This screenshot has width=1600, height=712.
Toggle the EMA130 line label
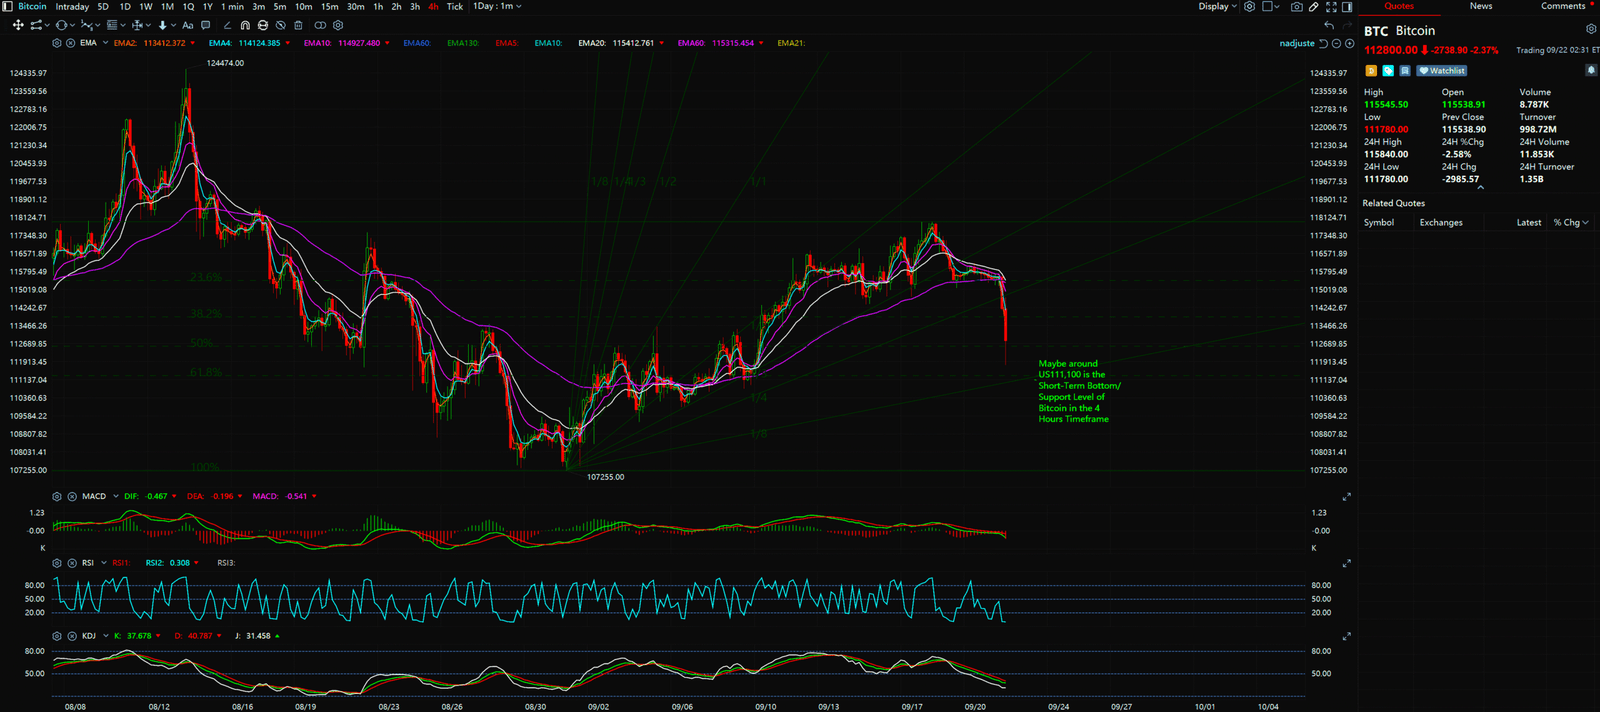click(463, 43)
